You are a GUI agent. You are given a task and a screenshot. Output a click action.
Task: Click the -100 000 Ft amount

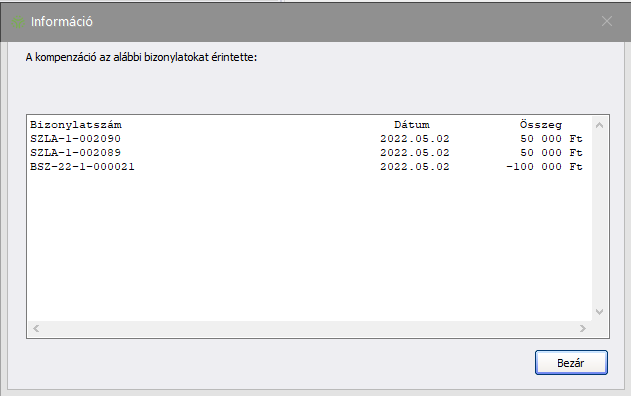click(544, 167)
